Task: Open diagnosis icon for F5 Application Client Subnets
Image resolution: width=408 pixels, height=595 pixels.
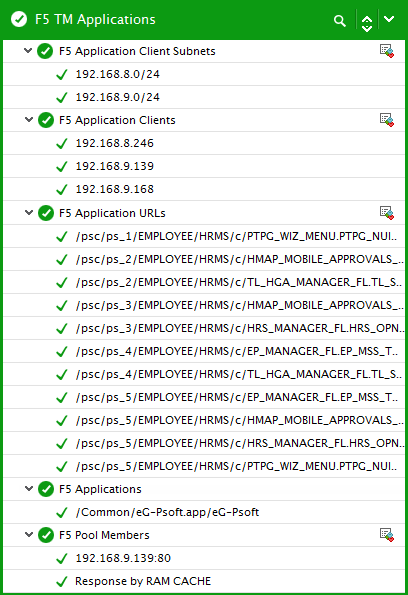Action: [x=387, y=51]
